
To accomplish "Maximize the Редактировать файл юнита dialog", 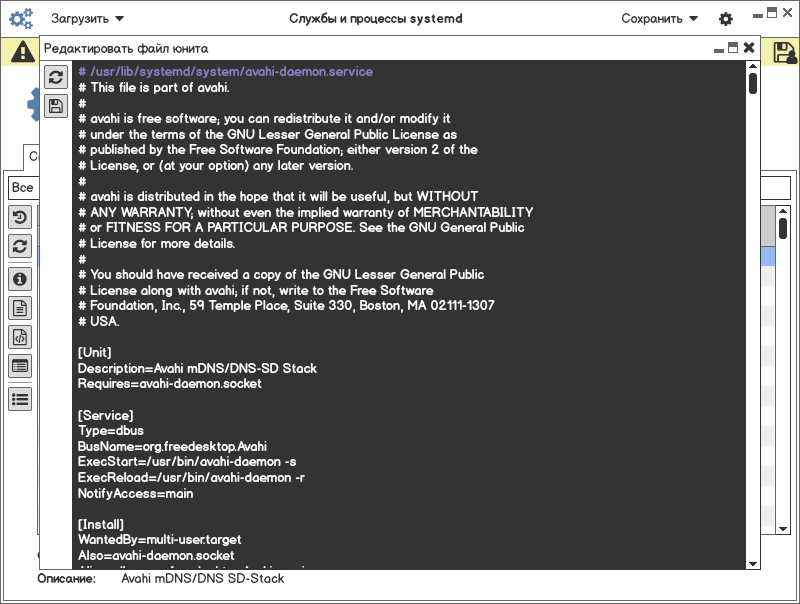I will (733, 47).
